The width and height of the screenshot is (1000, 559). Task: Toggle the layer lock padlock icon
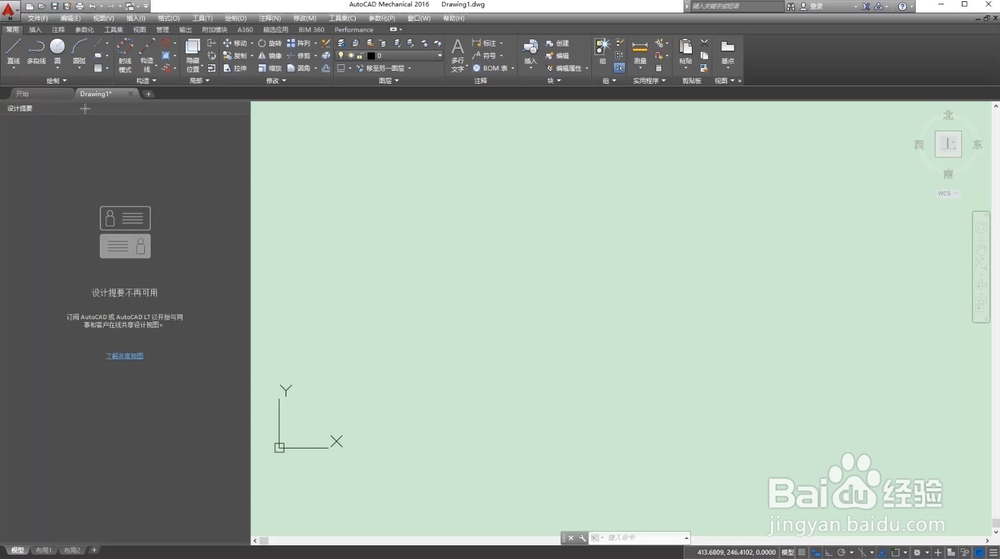(360, 55)
